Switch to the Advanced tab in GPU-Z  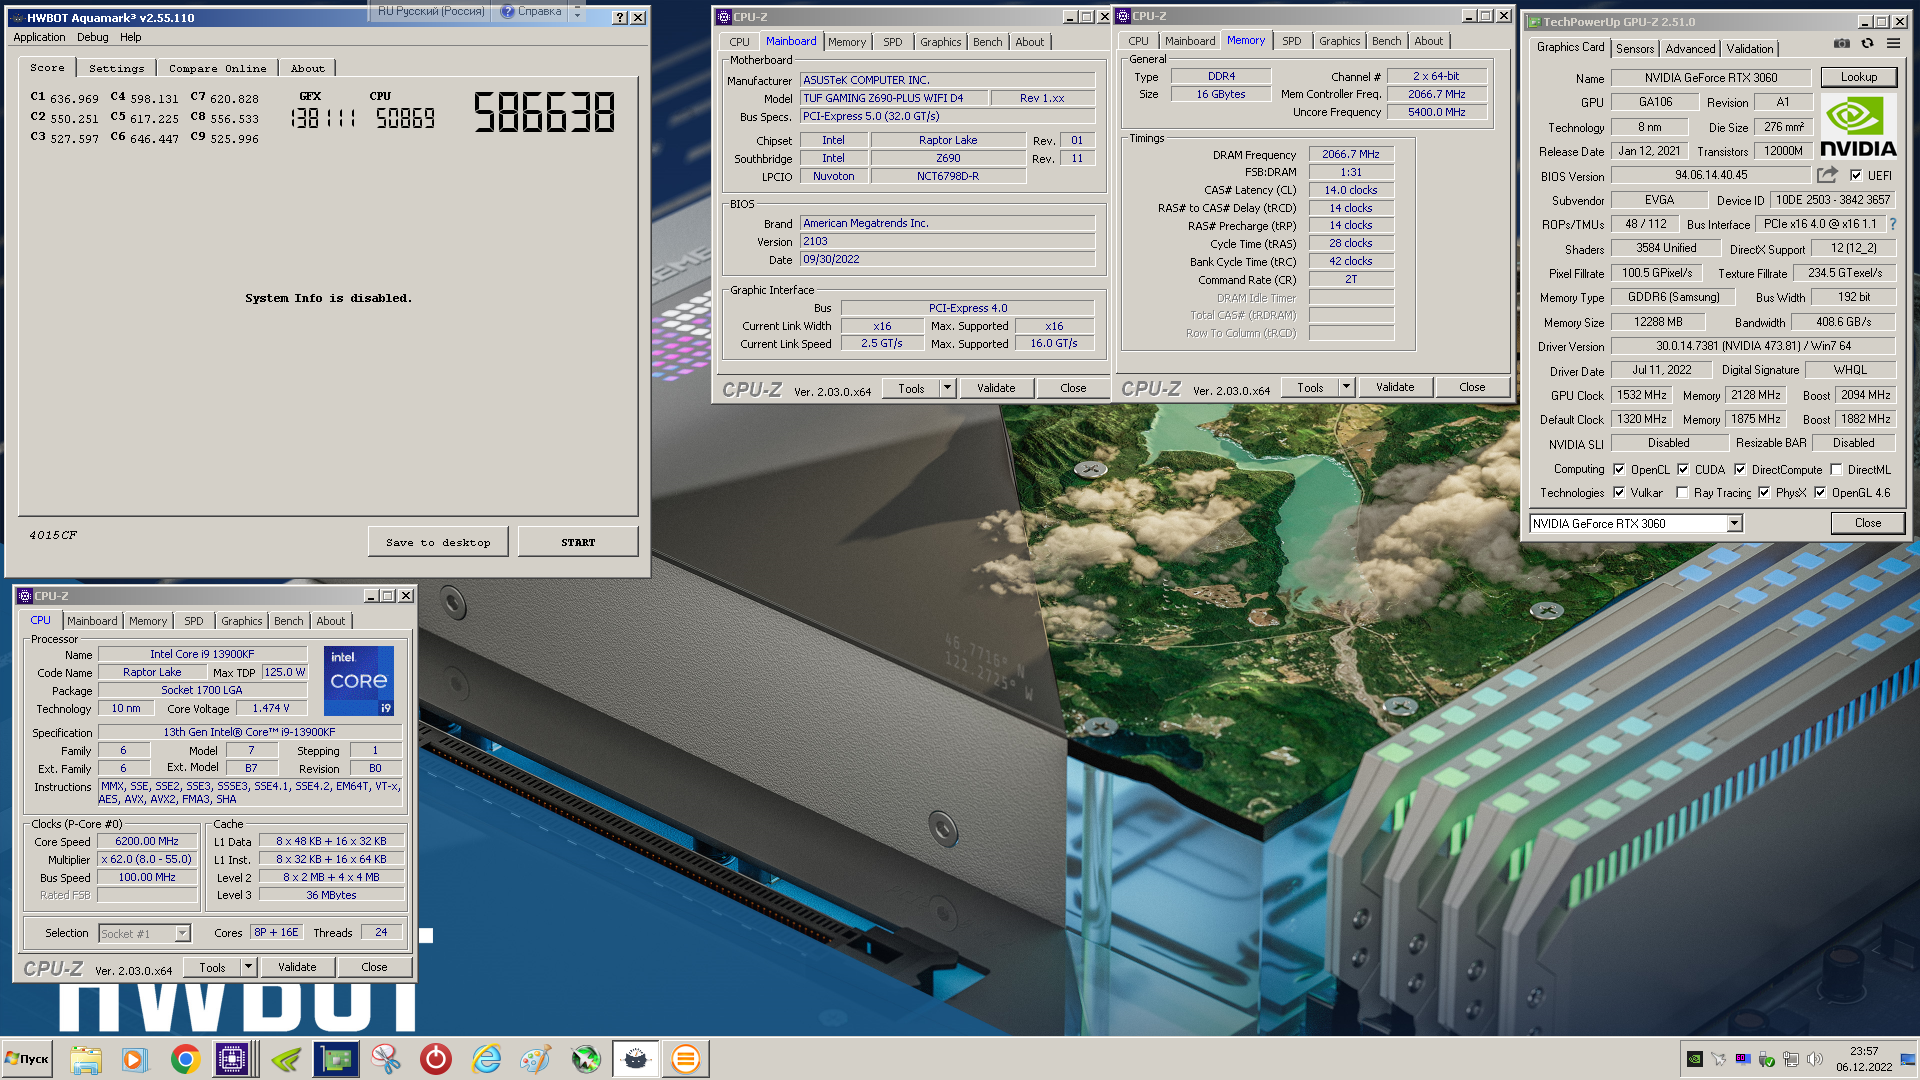point(1690,48)
